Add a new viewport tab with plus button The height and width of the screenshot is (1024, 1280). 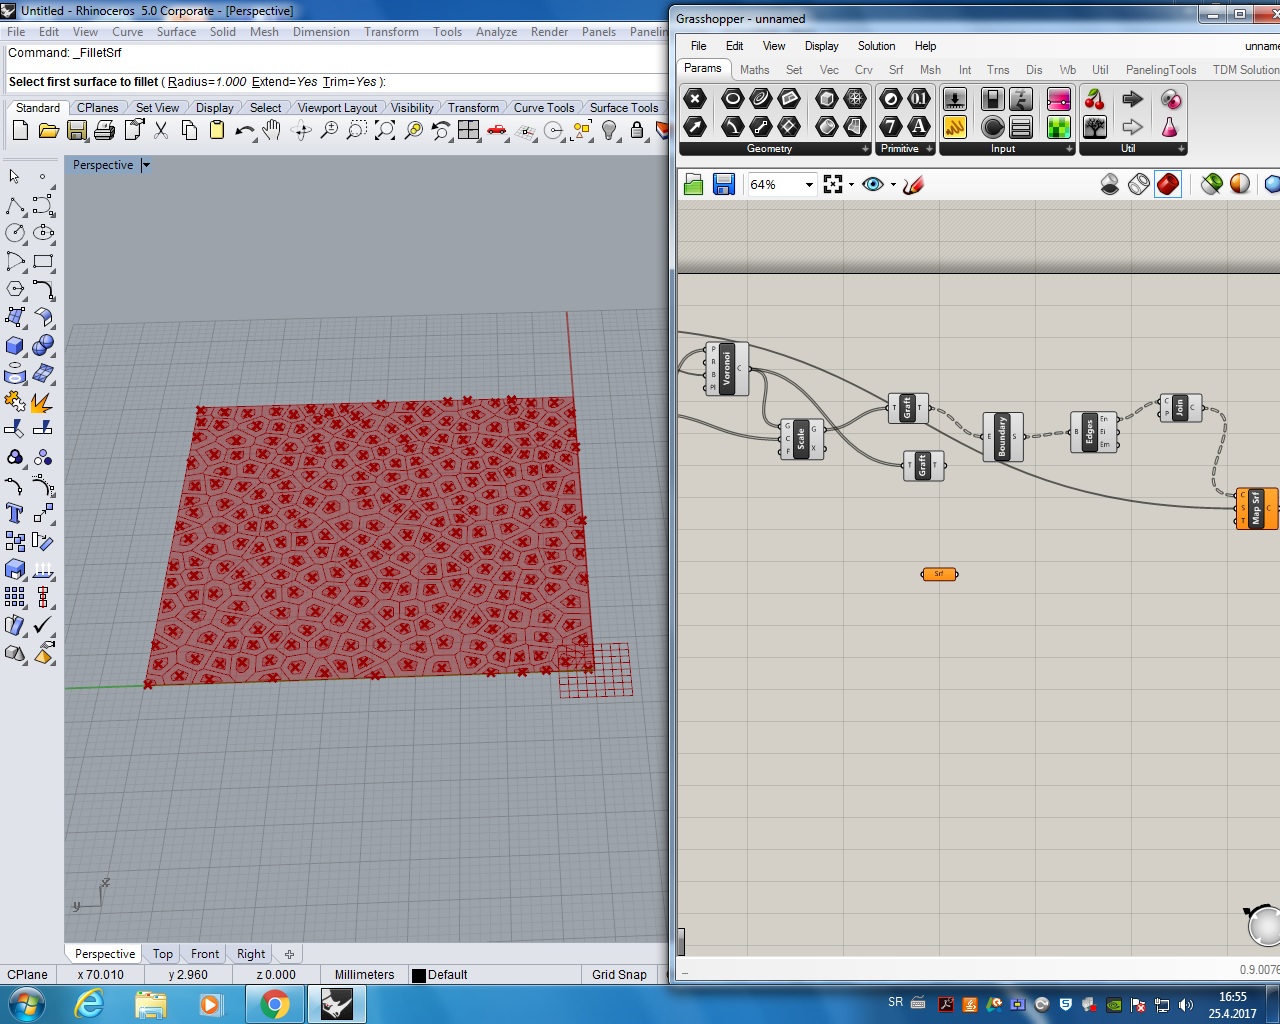tap(289, 954)
